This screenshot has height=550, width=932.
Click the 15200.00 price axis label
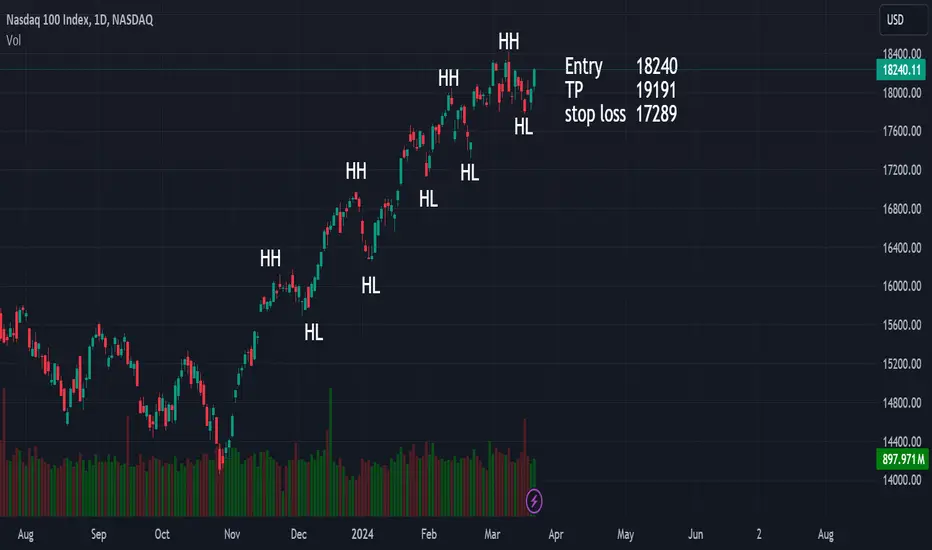(x=902, y=364)
